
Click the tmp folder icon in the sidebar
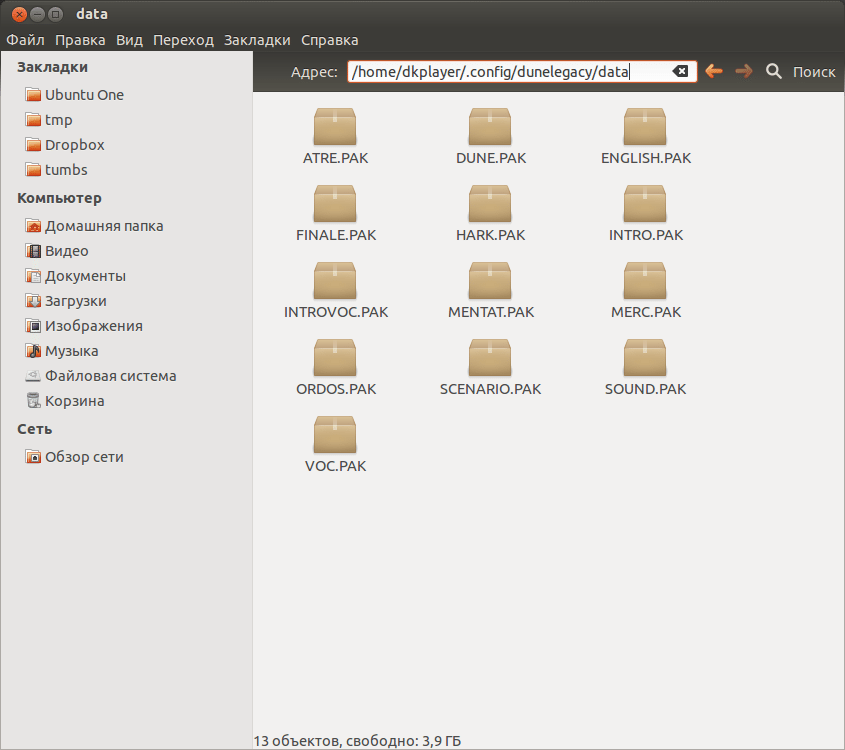[33, 120]
